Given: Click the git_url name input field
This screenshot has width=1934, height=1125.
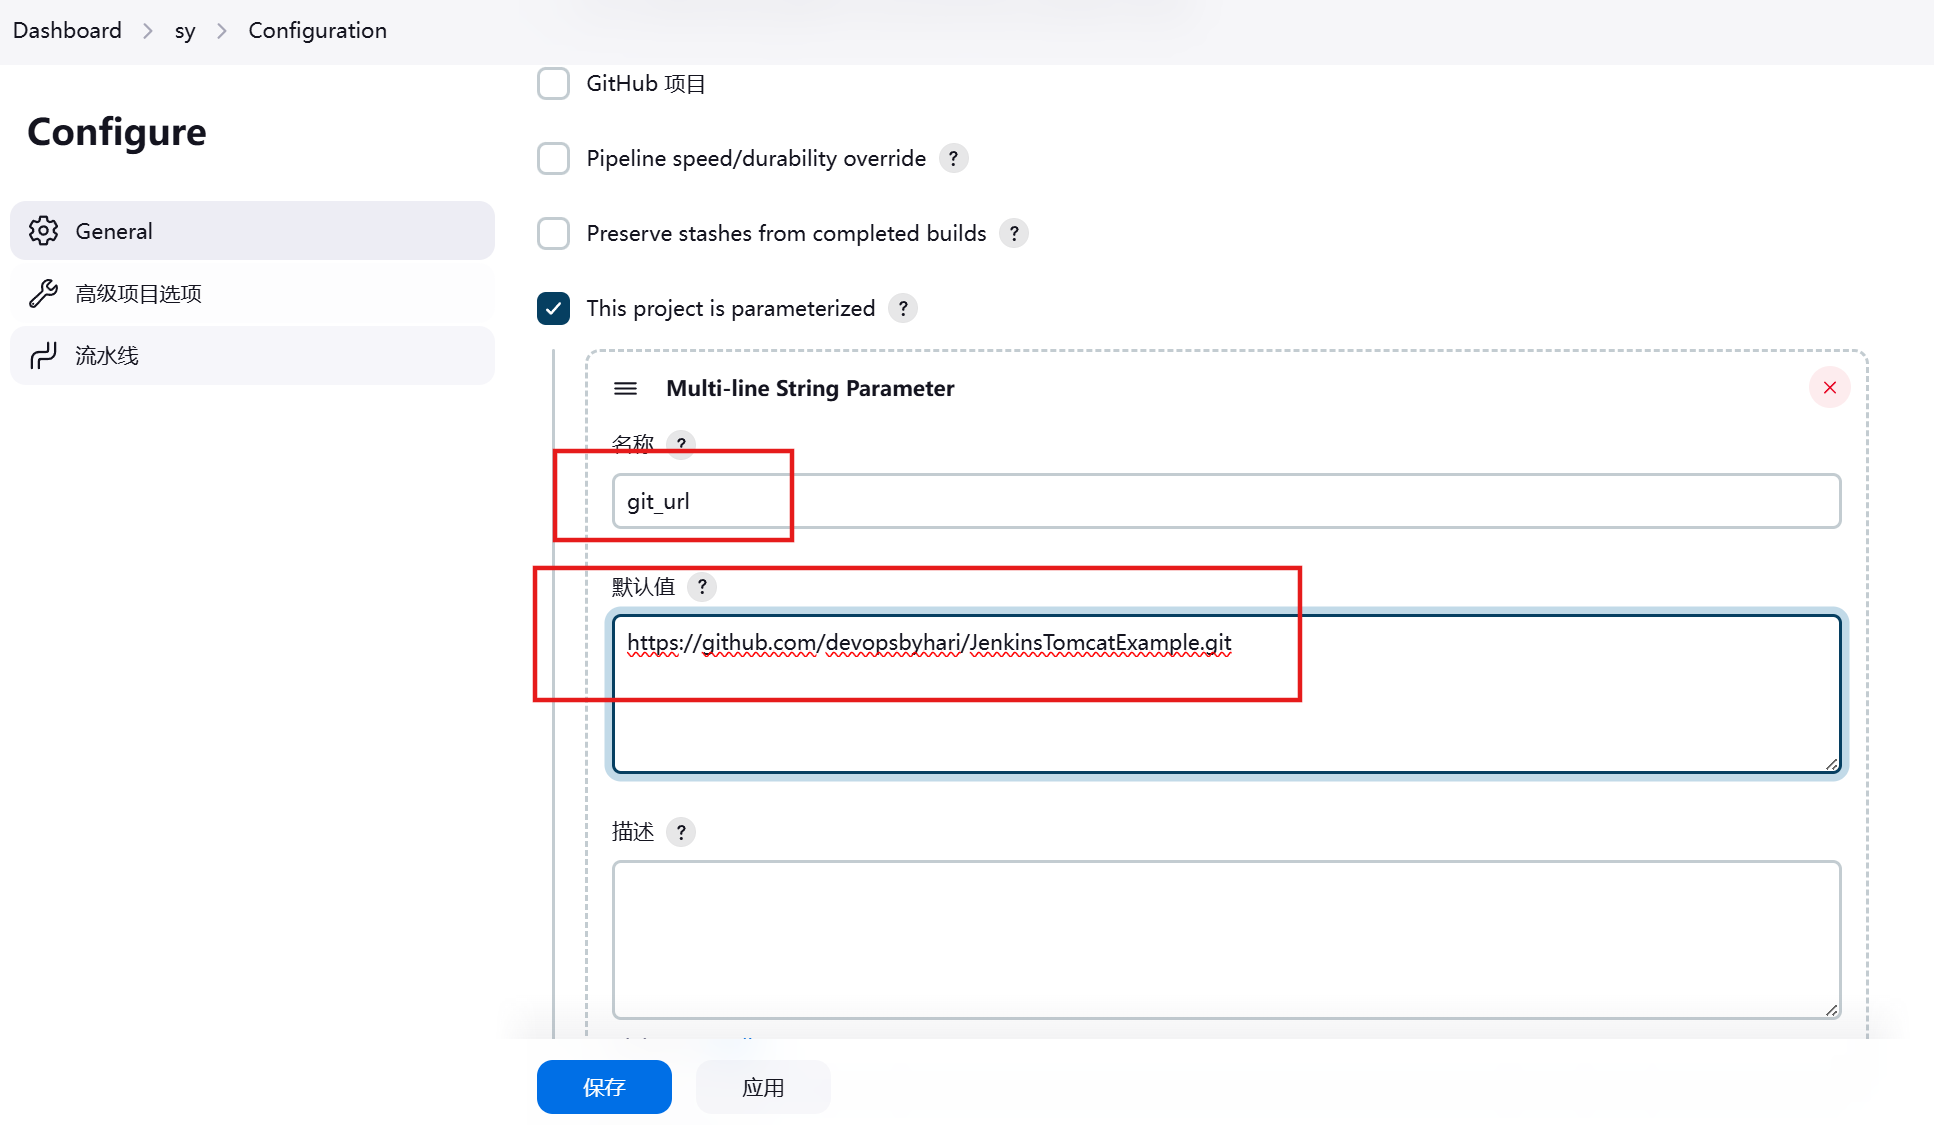Looking at the screenshot, I should [x=1225, y=501].
